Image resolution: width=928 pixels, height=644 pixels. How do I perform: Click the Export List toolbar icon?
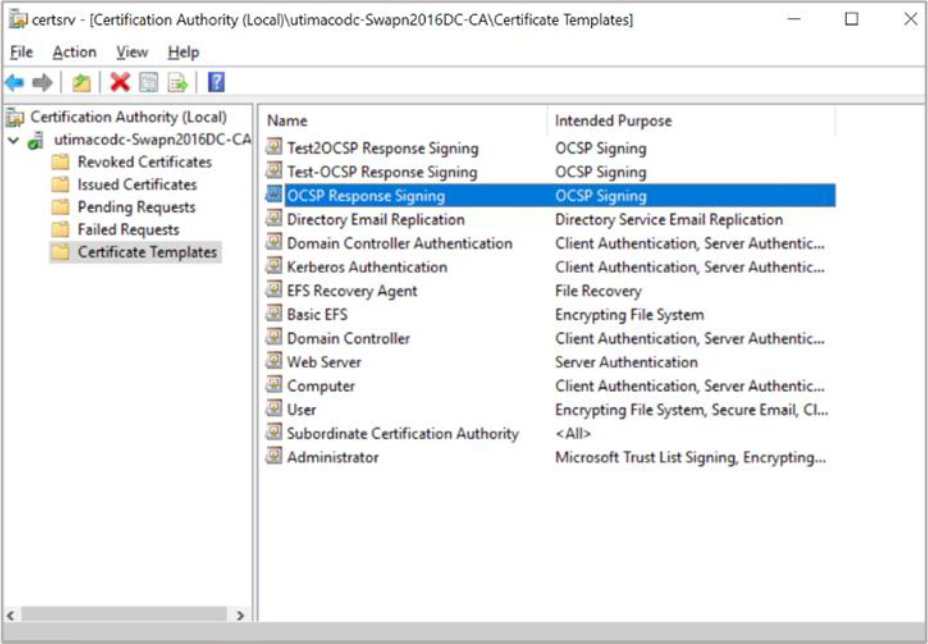[178, 83]
